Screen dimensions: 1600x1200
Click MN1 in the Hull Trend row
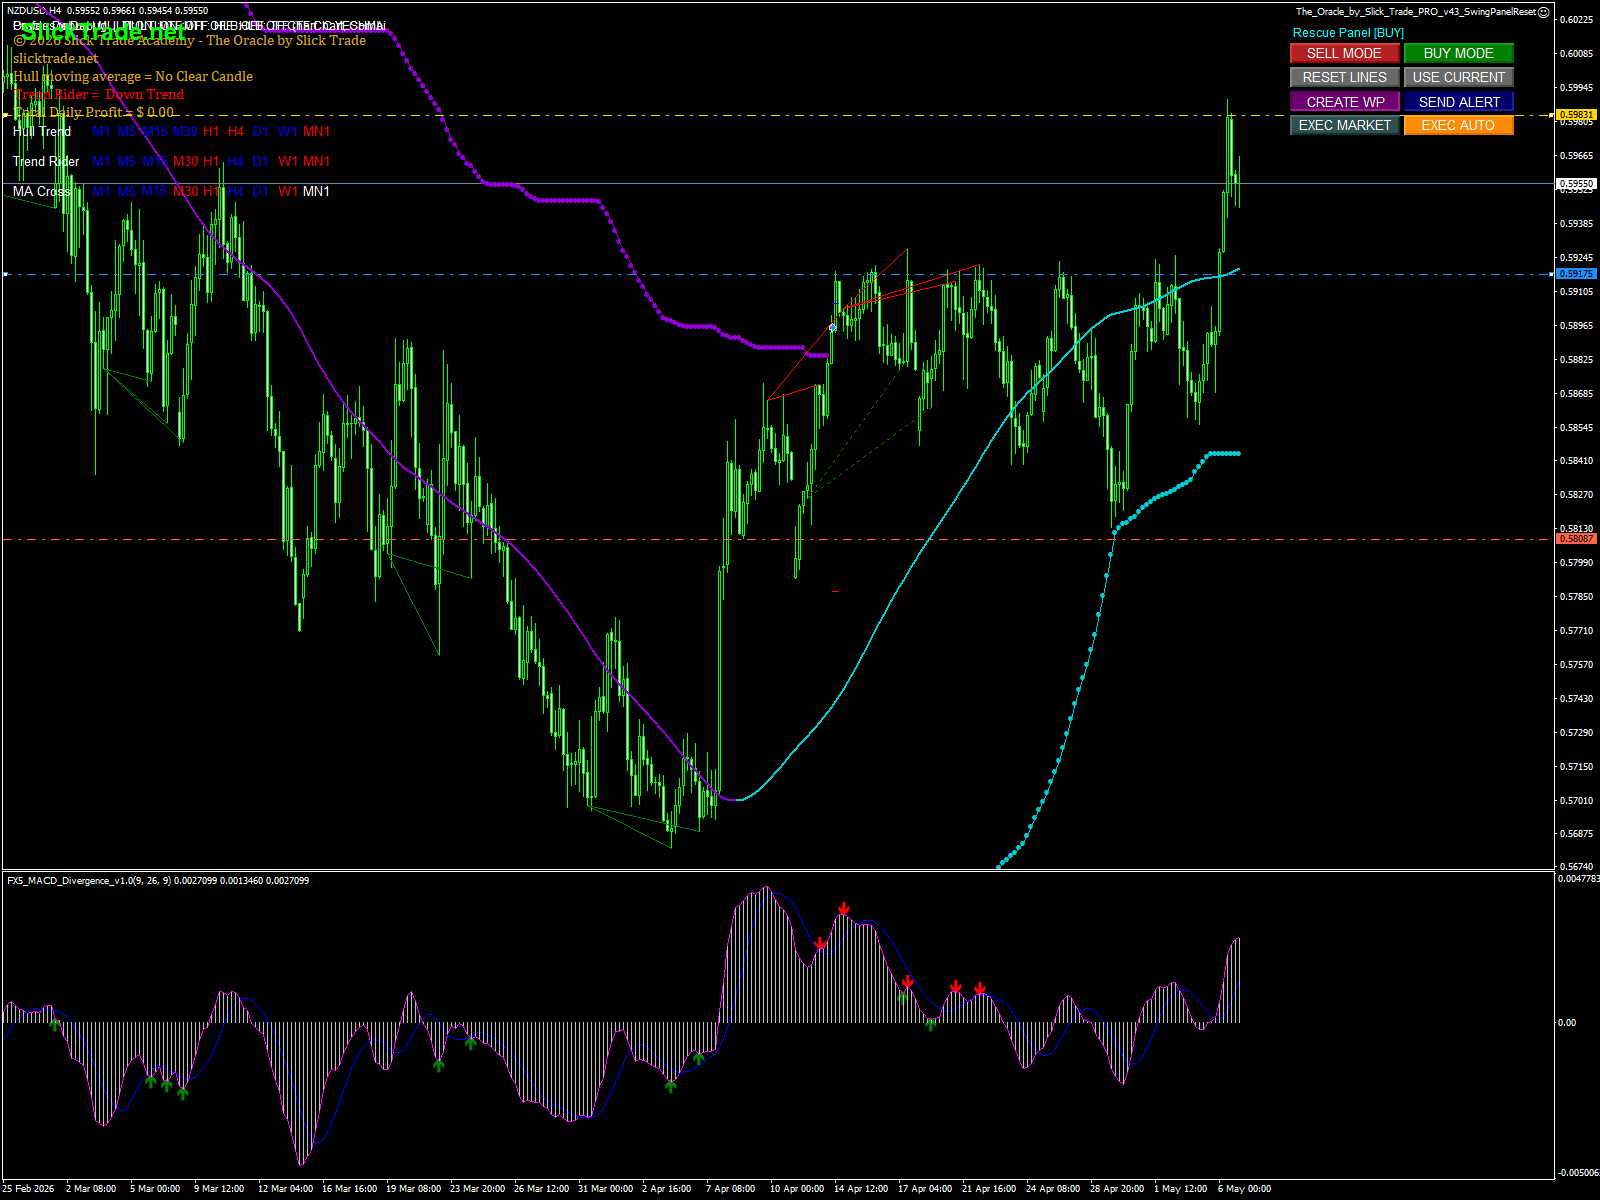316,131
